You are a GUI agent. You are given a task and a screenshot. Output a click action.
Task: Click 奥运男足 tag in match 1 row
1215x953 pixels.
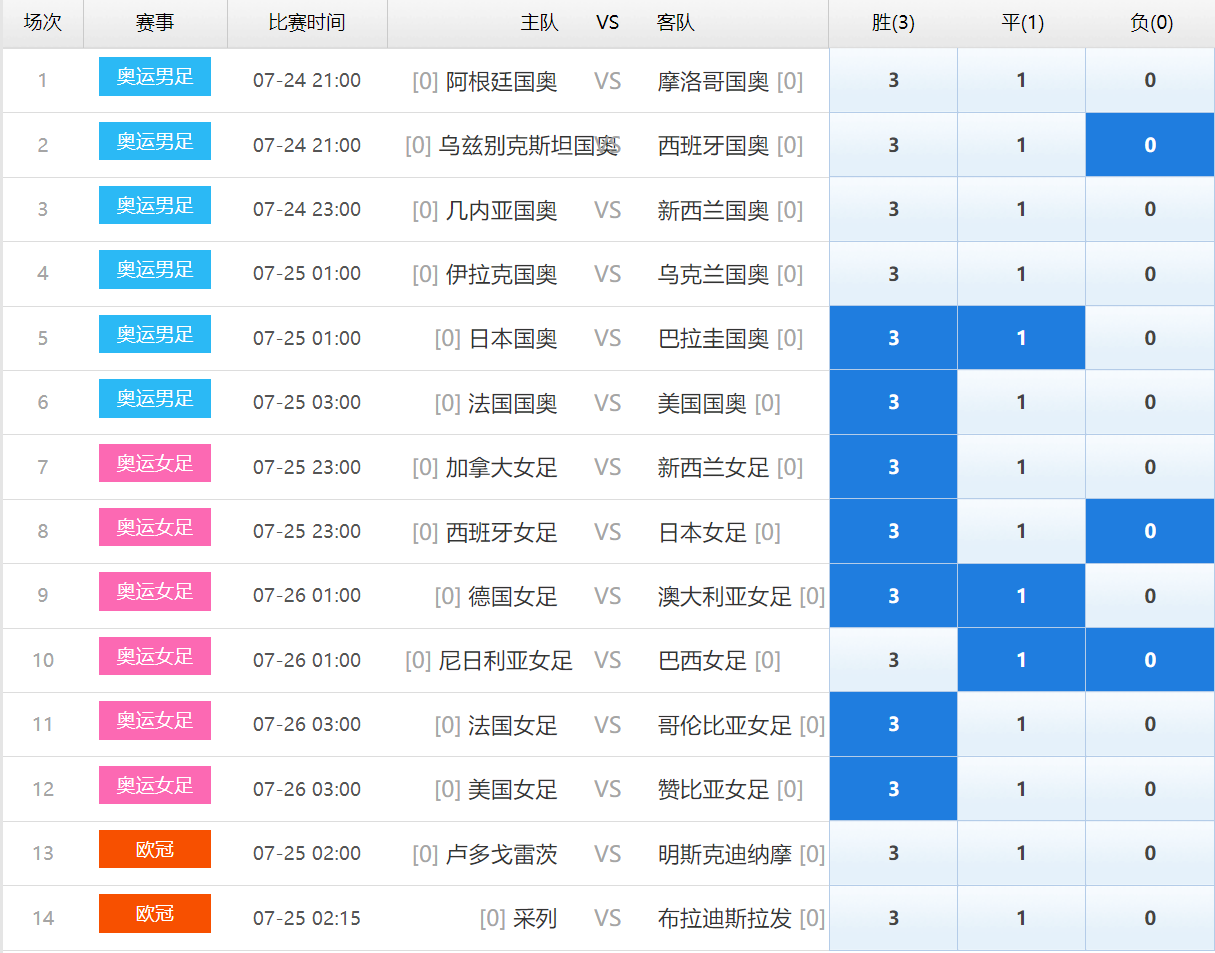tap(155, 77)
